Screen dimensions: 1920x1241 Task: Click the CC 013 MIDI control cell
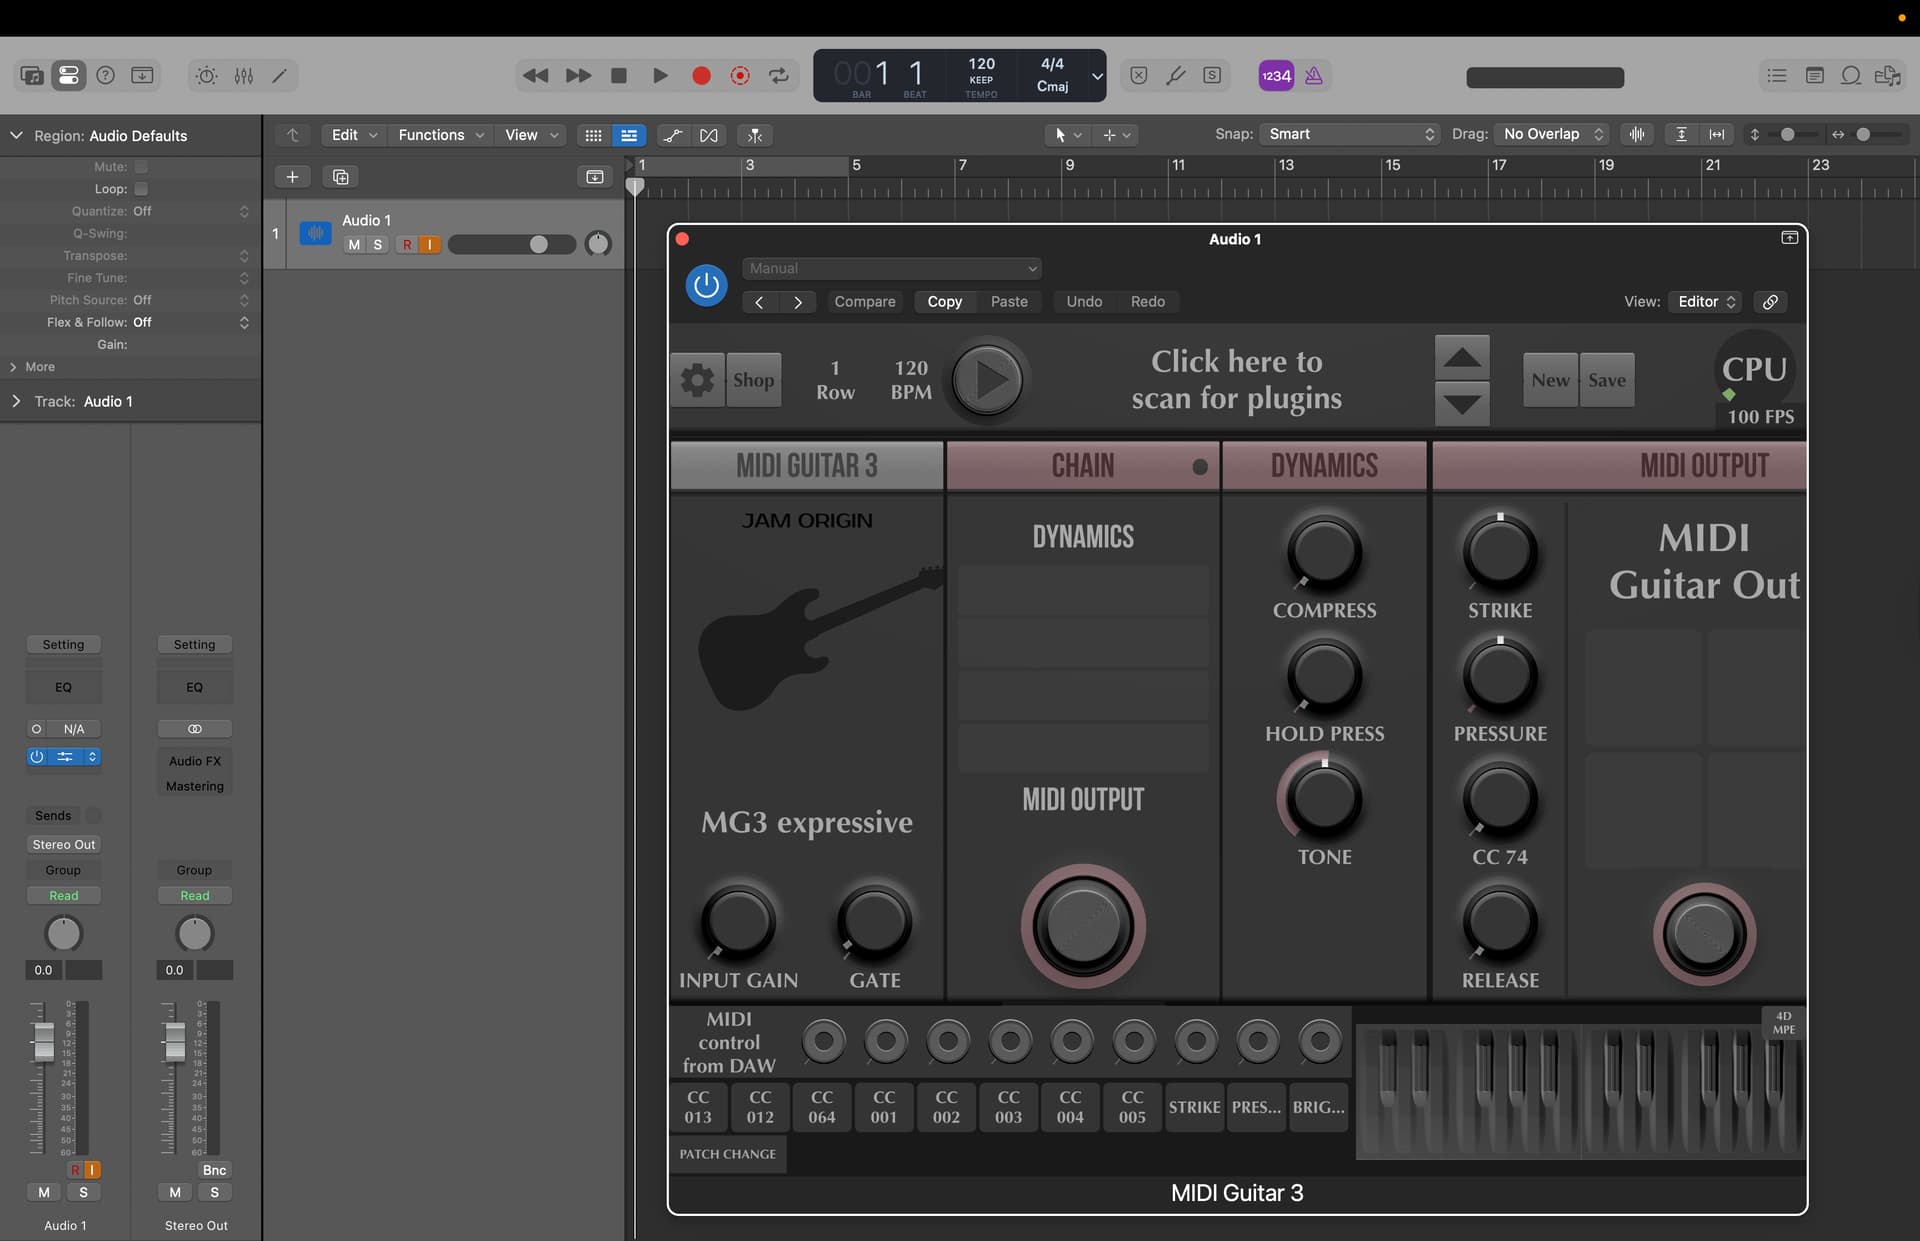coord(698,1107)
